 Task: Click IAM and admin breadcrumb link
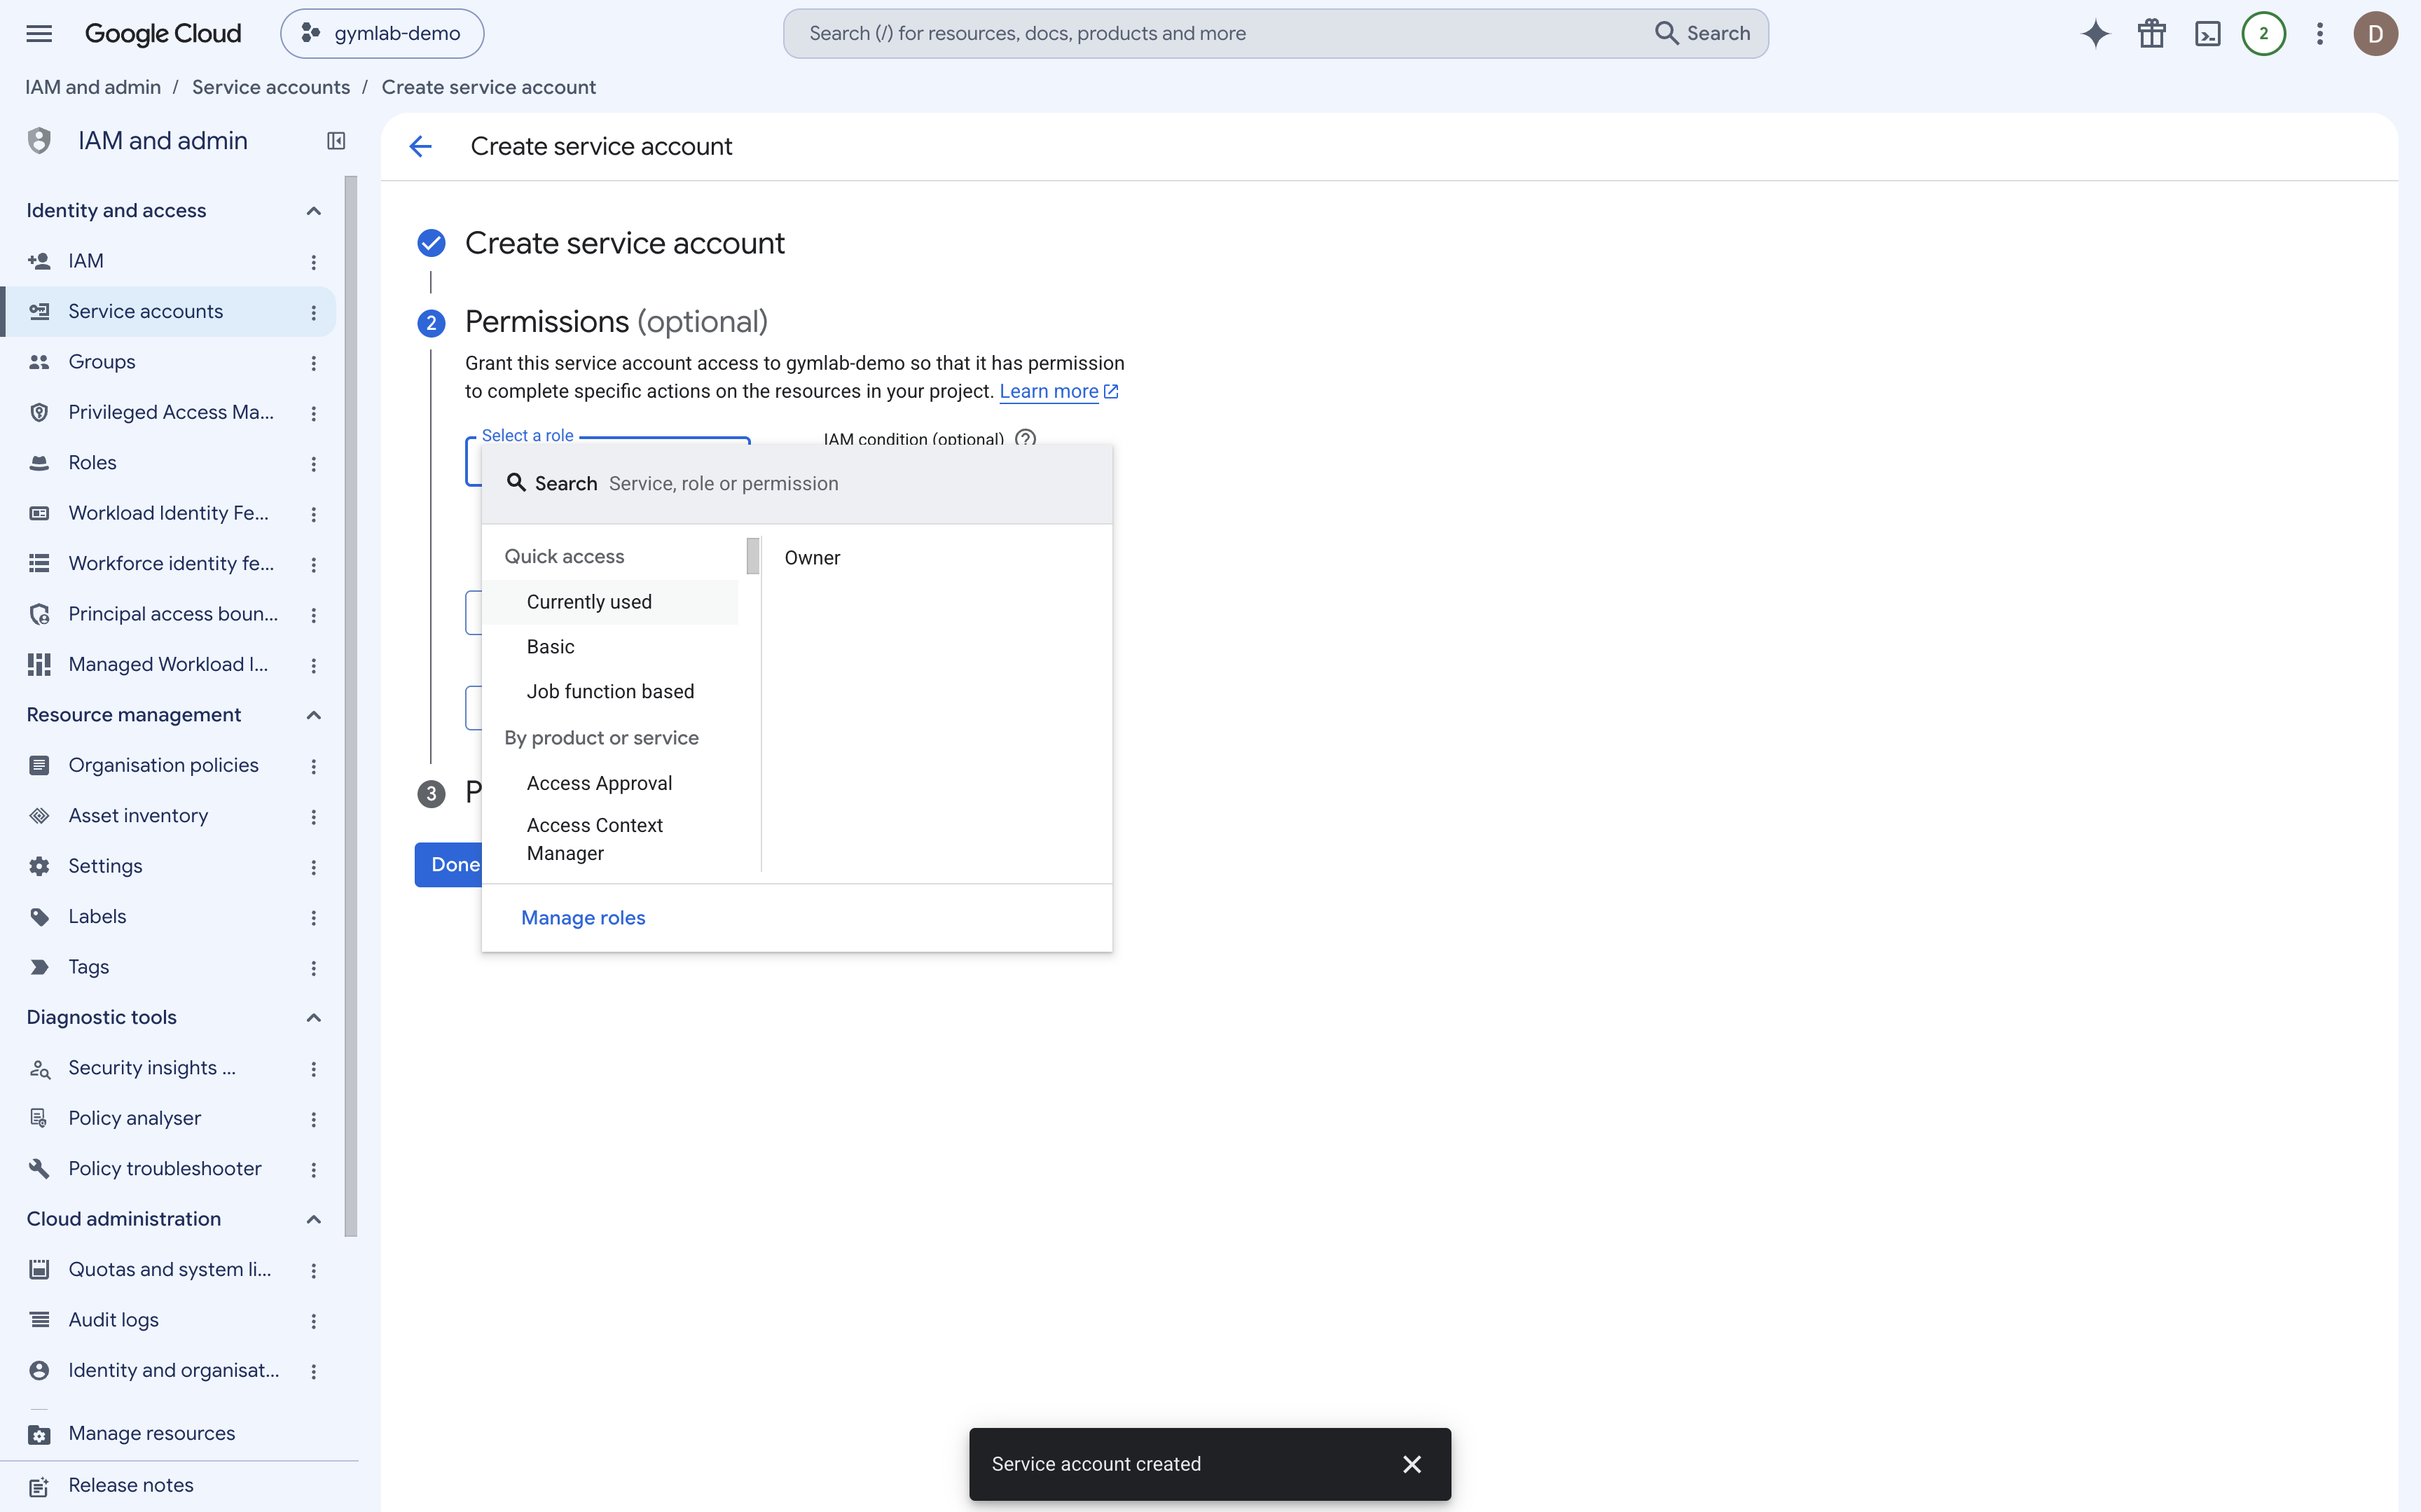93,87
